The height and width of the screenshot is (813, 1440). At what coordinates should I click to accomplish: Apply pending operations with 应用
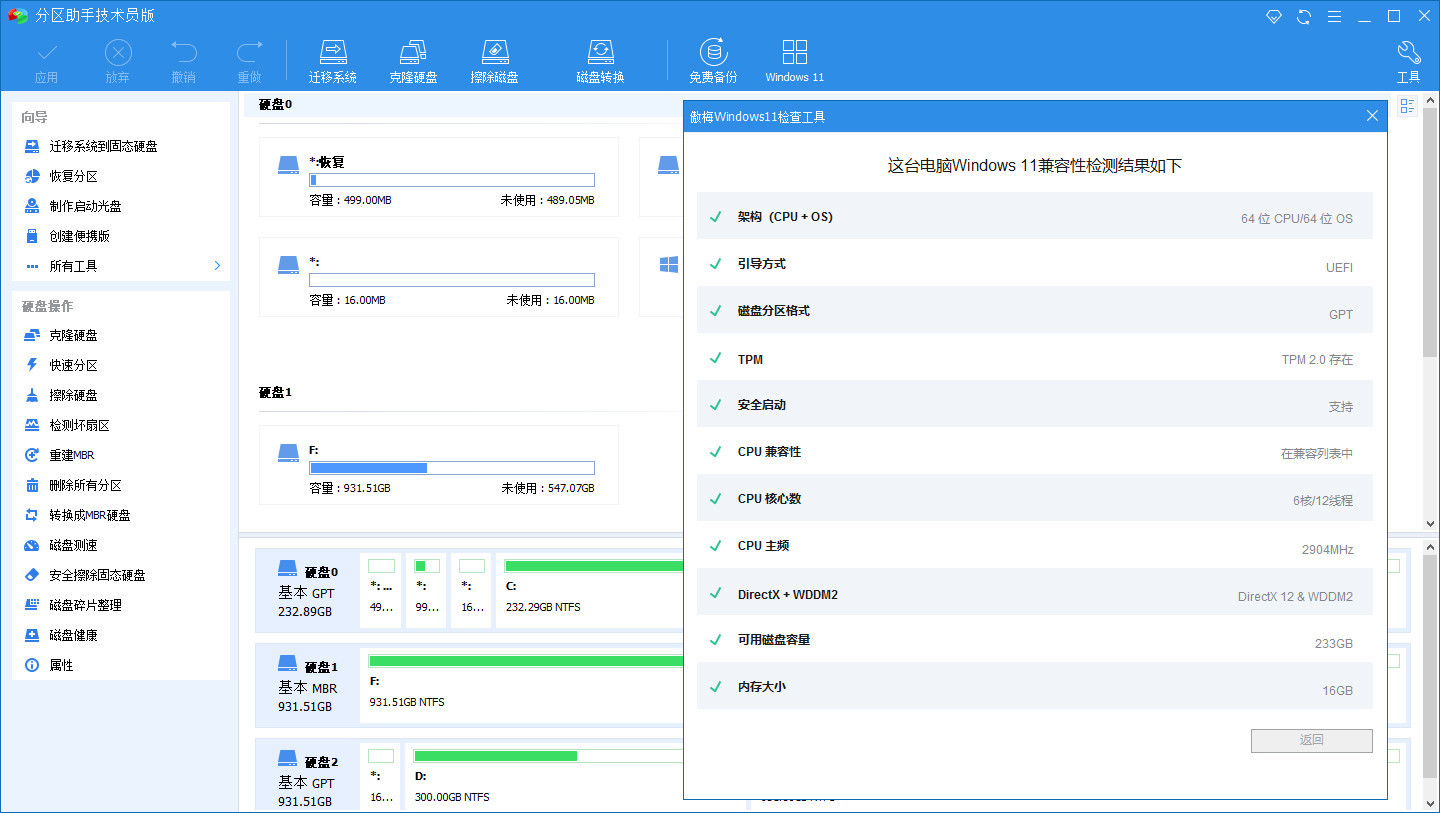coord(46,58)
